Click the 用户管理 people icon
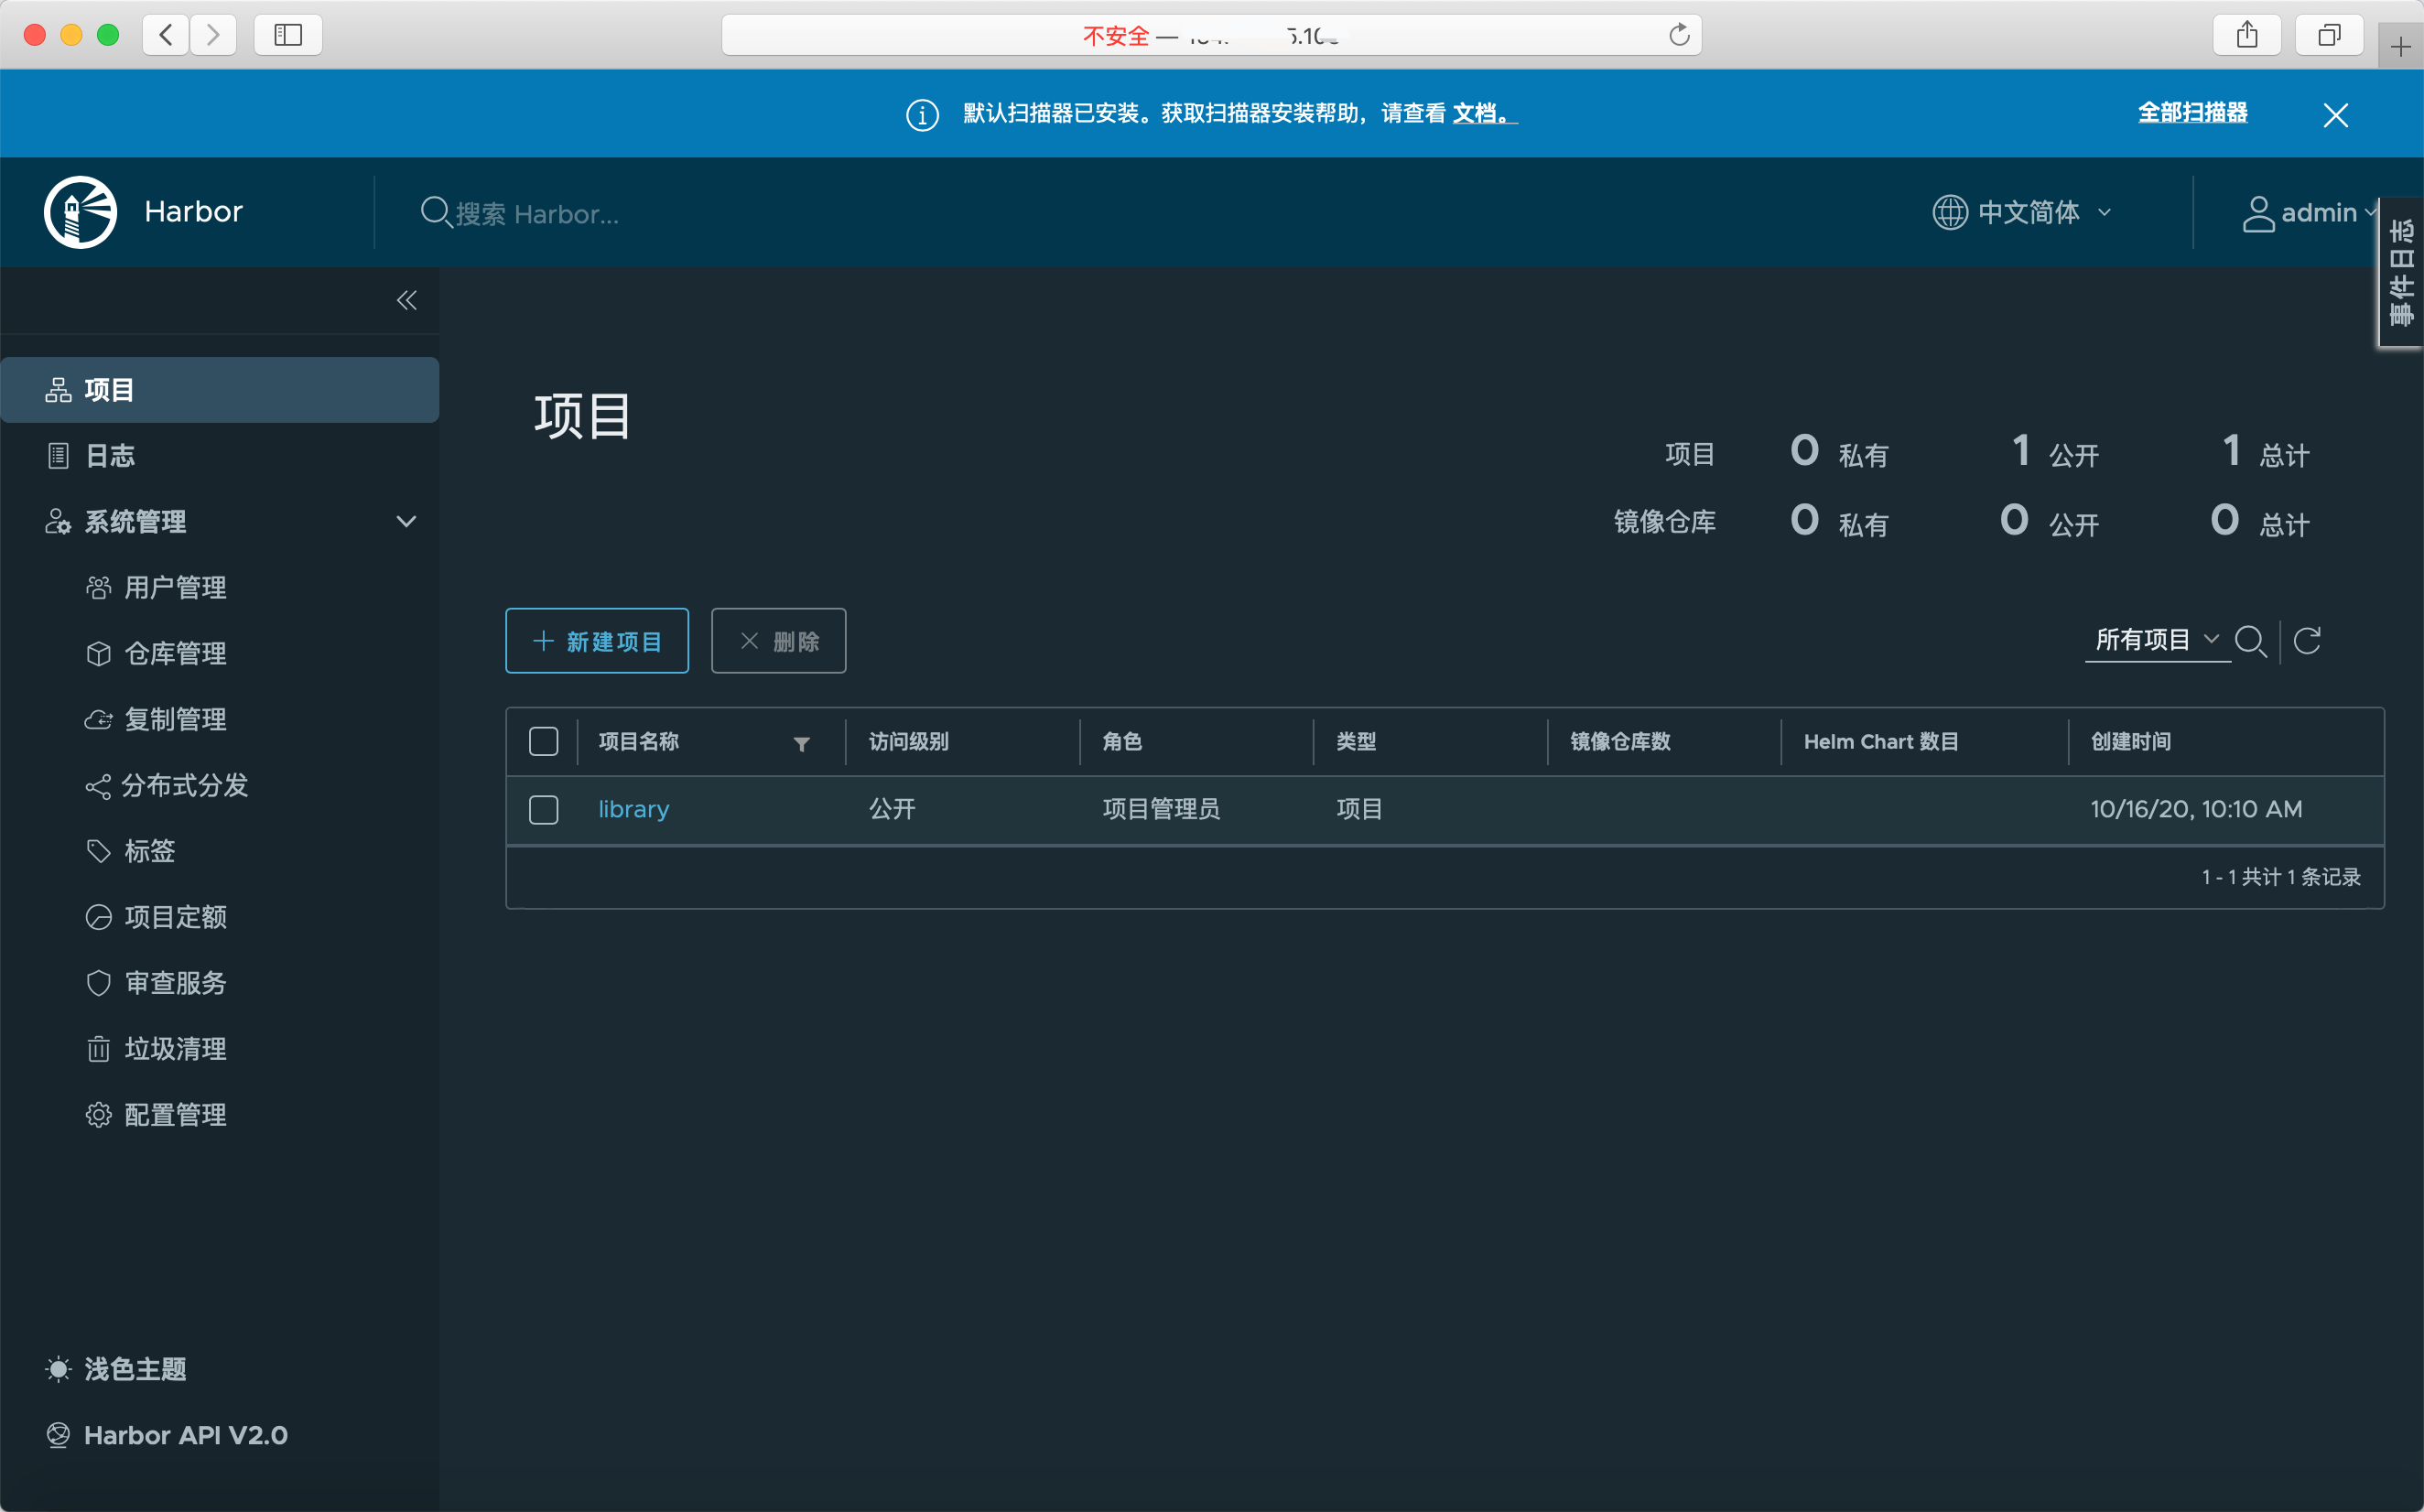Viewport: 2424px width, 1512px height. tap(98, 588)
